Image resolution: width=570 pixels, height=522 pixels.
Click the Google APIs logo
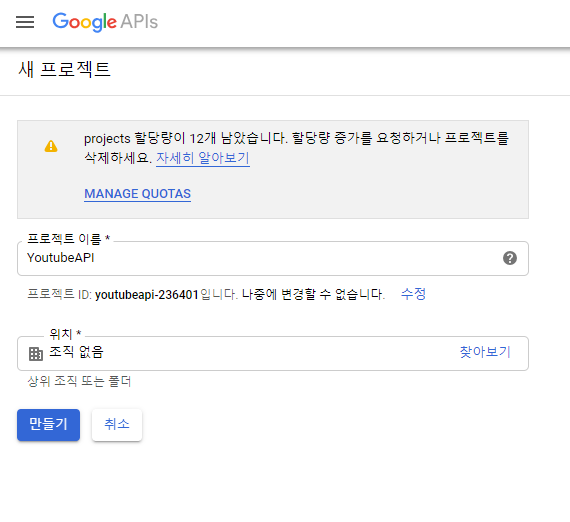(105, 22)
